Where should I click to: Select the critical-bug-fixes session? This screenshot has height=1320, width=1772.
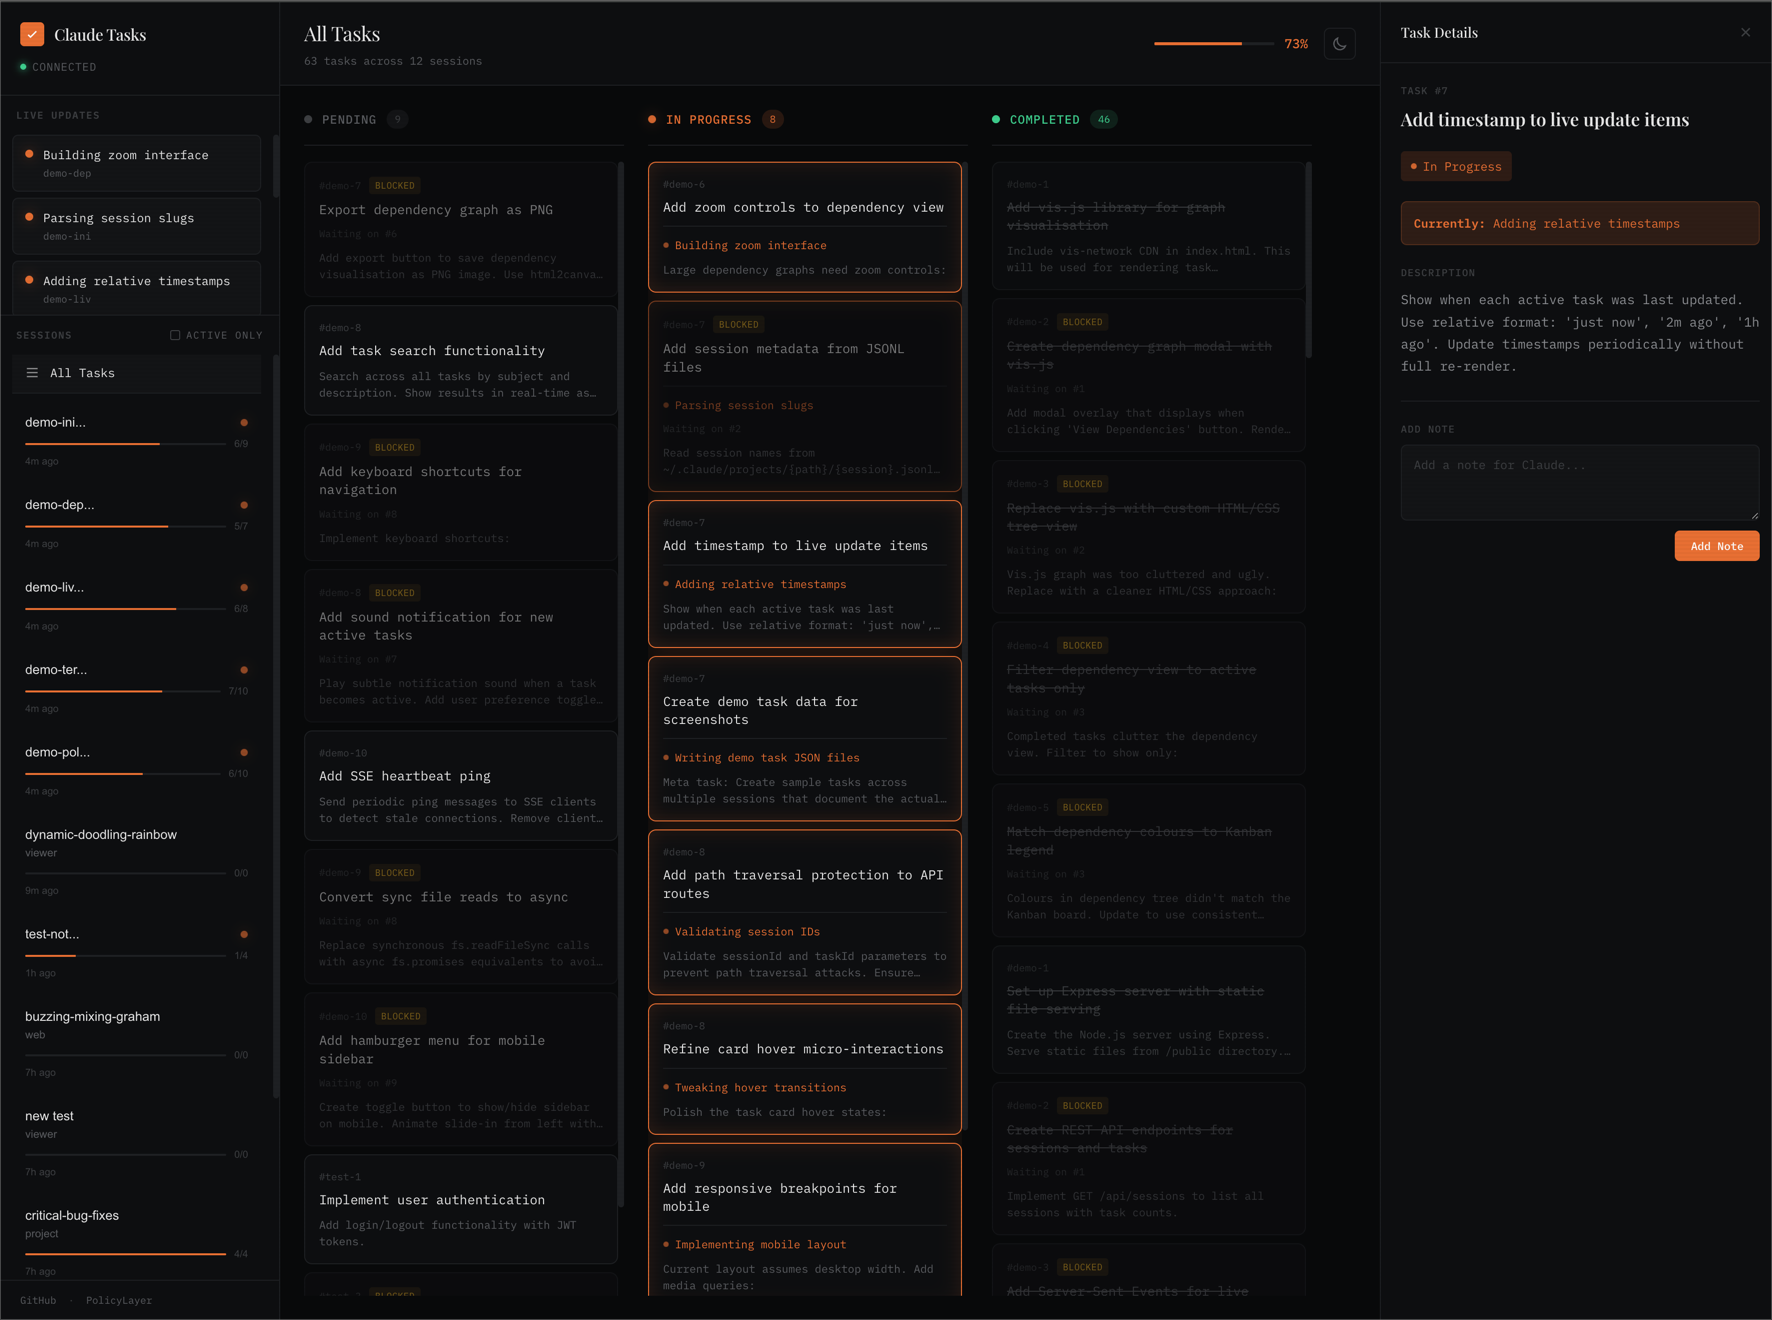click(72, 1215)
